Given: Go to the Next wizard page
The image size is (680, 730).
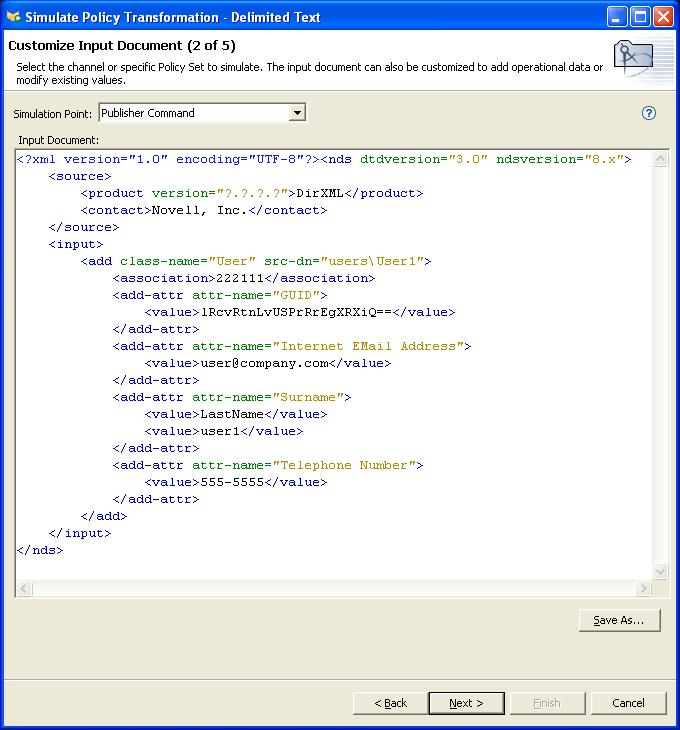Looking at the screenshot, I should (466, 703).
